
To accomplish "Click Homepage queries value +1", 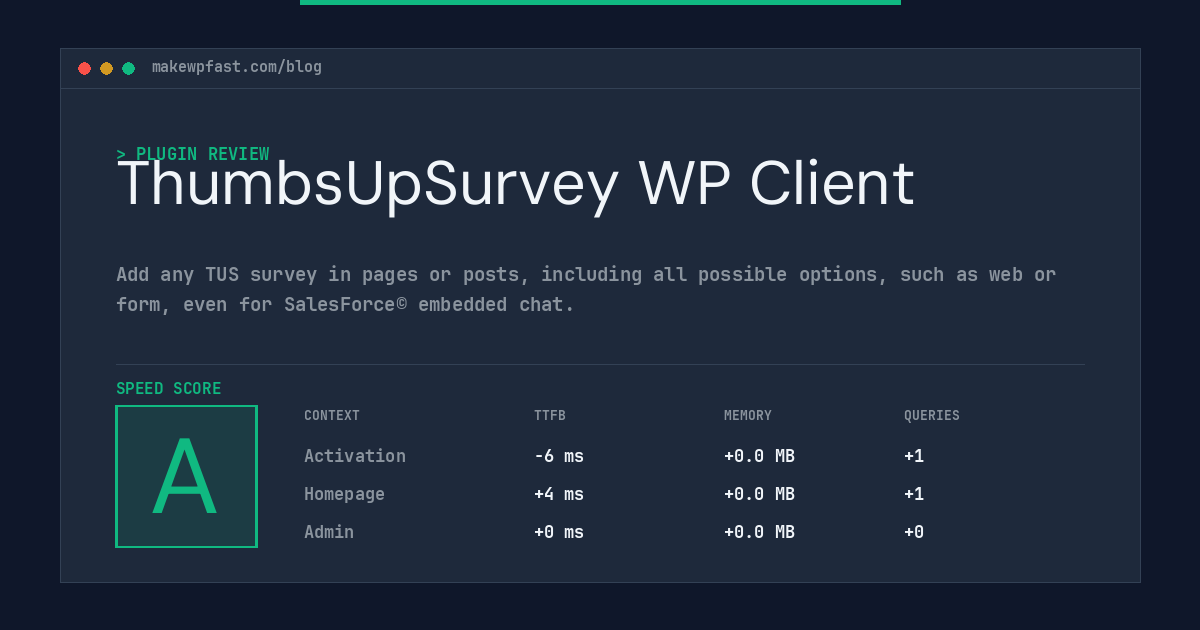I will [x=914, y=494].
